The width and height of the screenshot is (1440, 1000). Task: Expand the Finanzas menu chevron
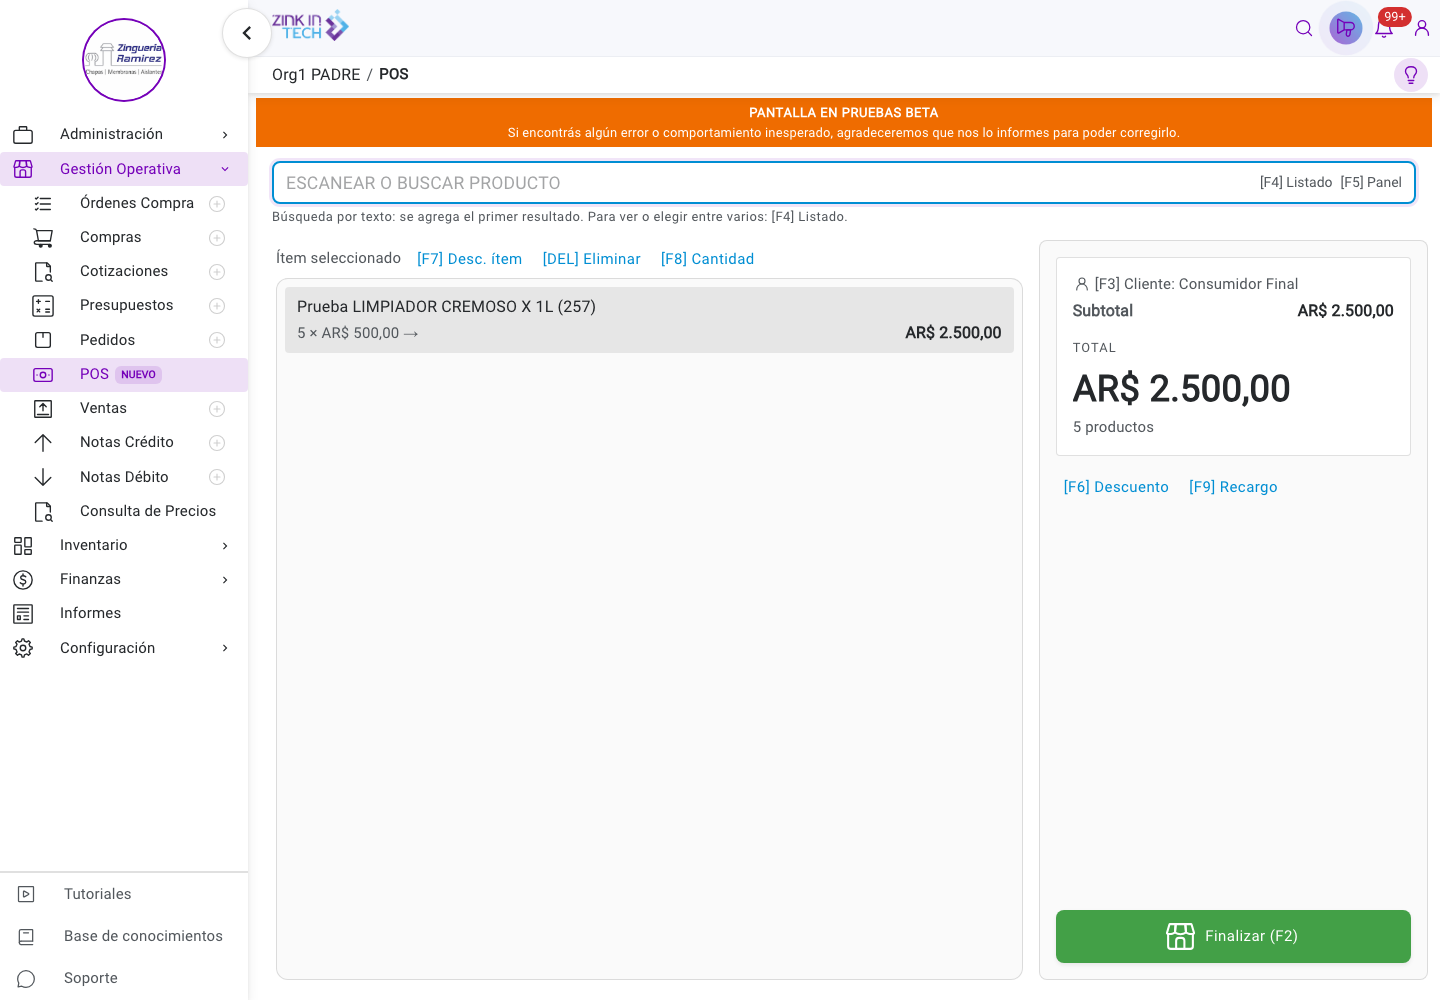(x=225, y=579)
